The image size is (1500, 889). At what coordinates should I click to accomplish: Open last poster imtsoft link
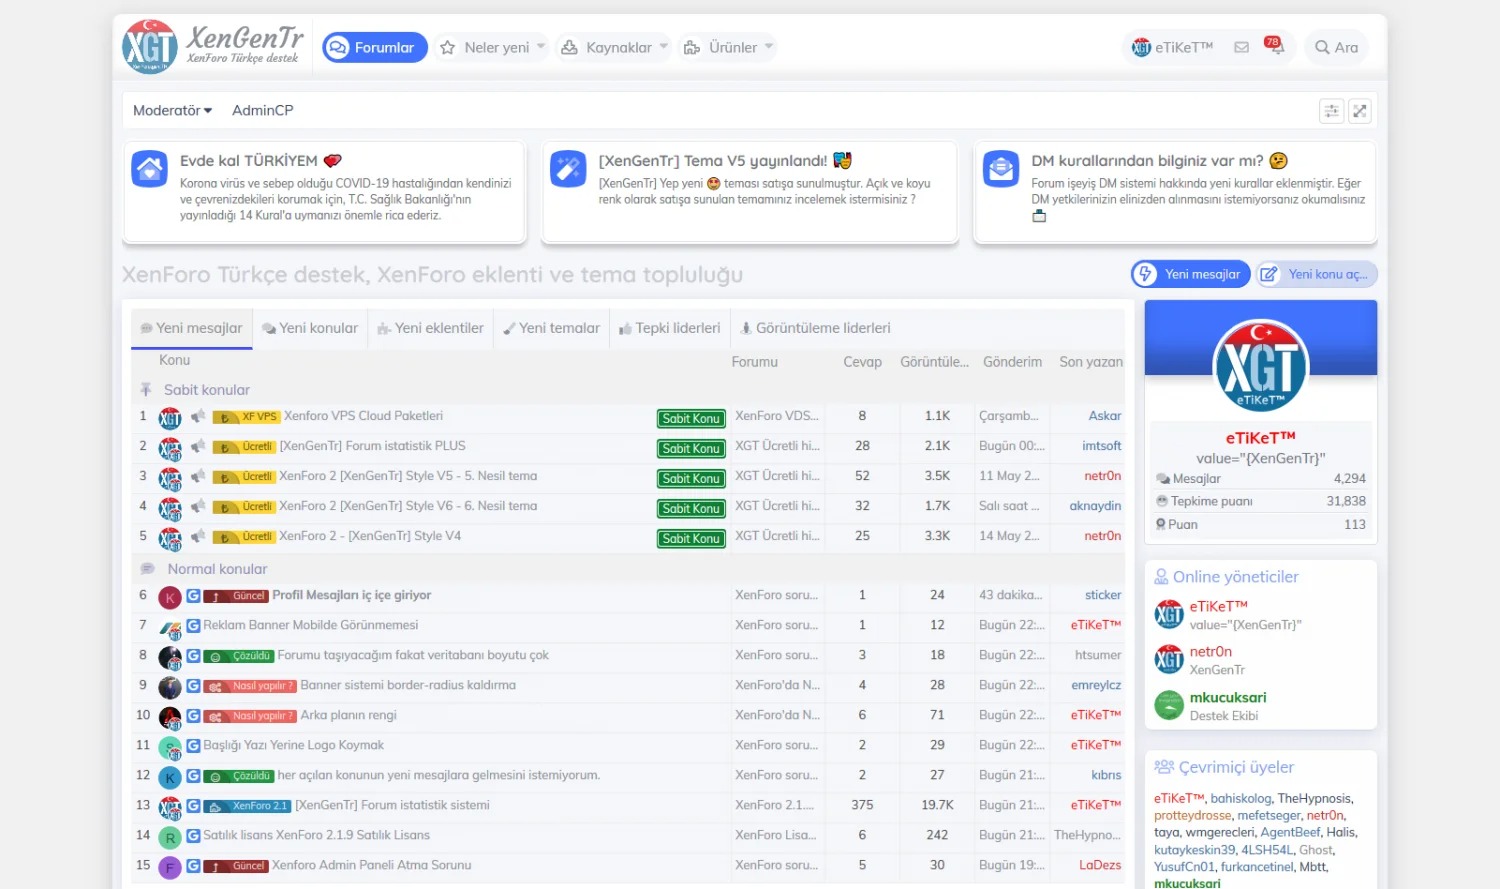[x=1102, y=446]
